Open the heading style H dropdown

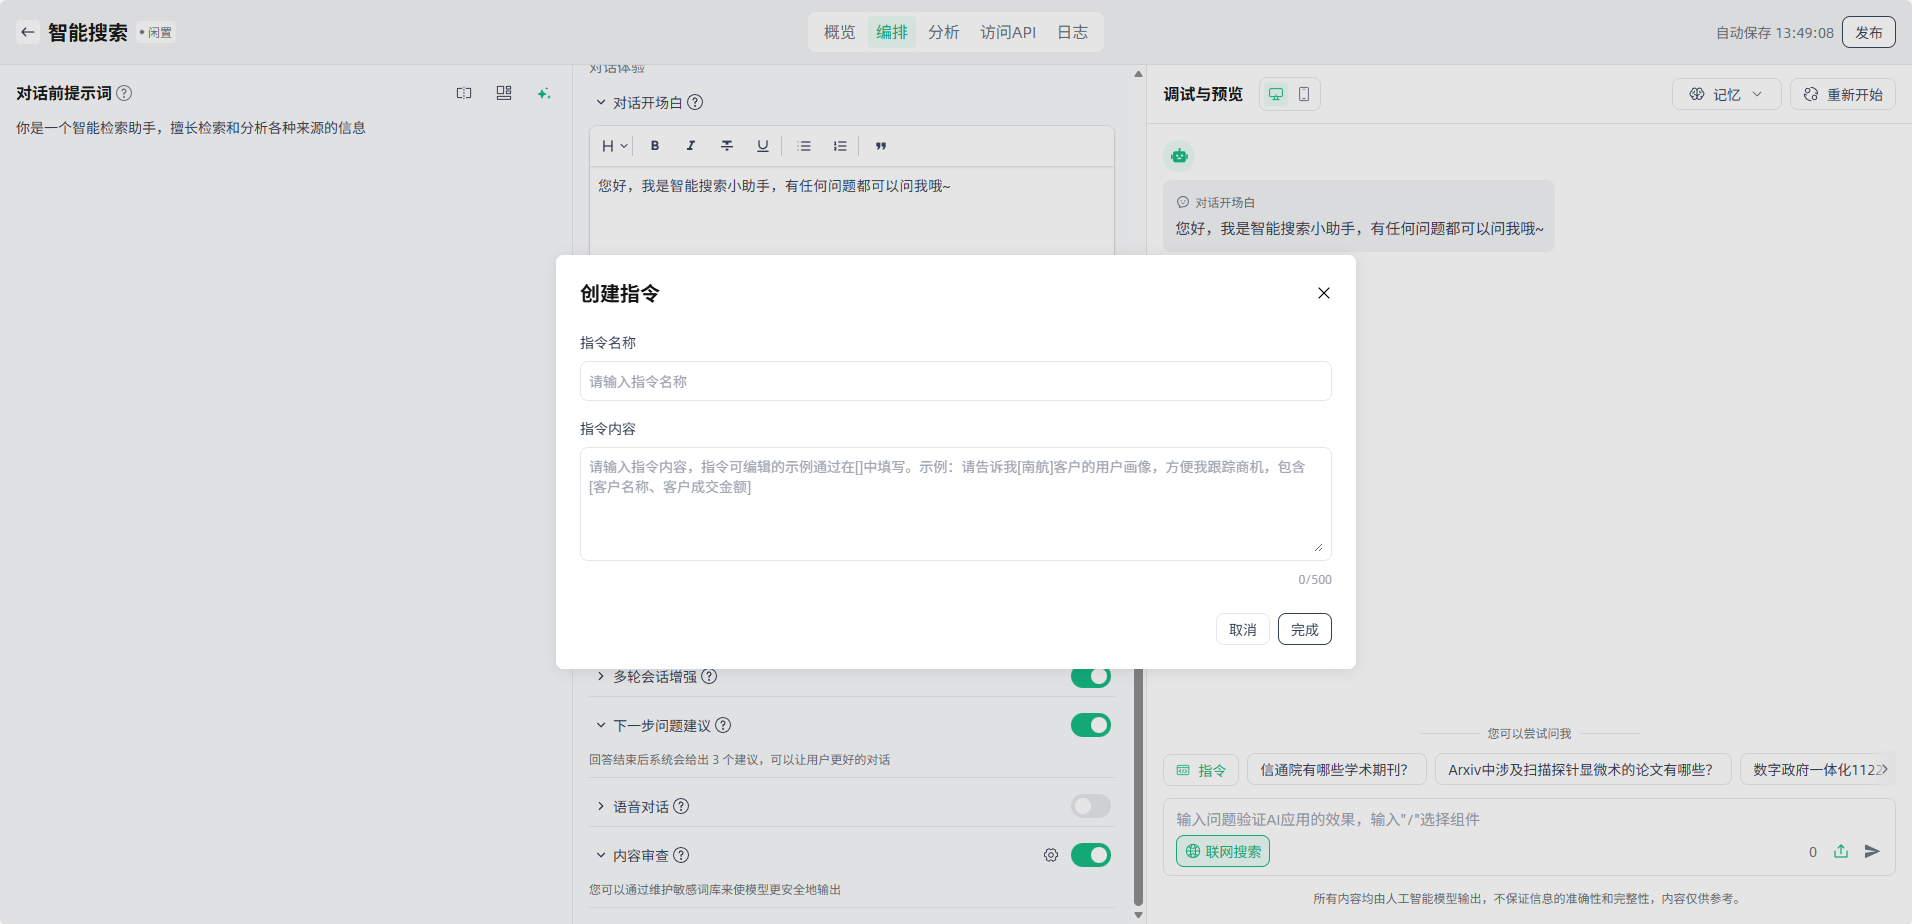(x=614, y=146)
